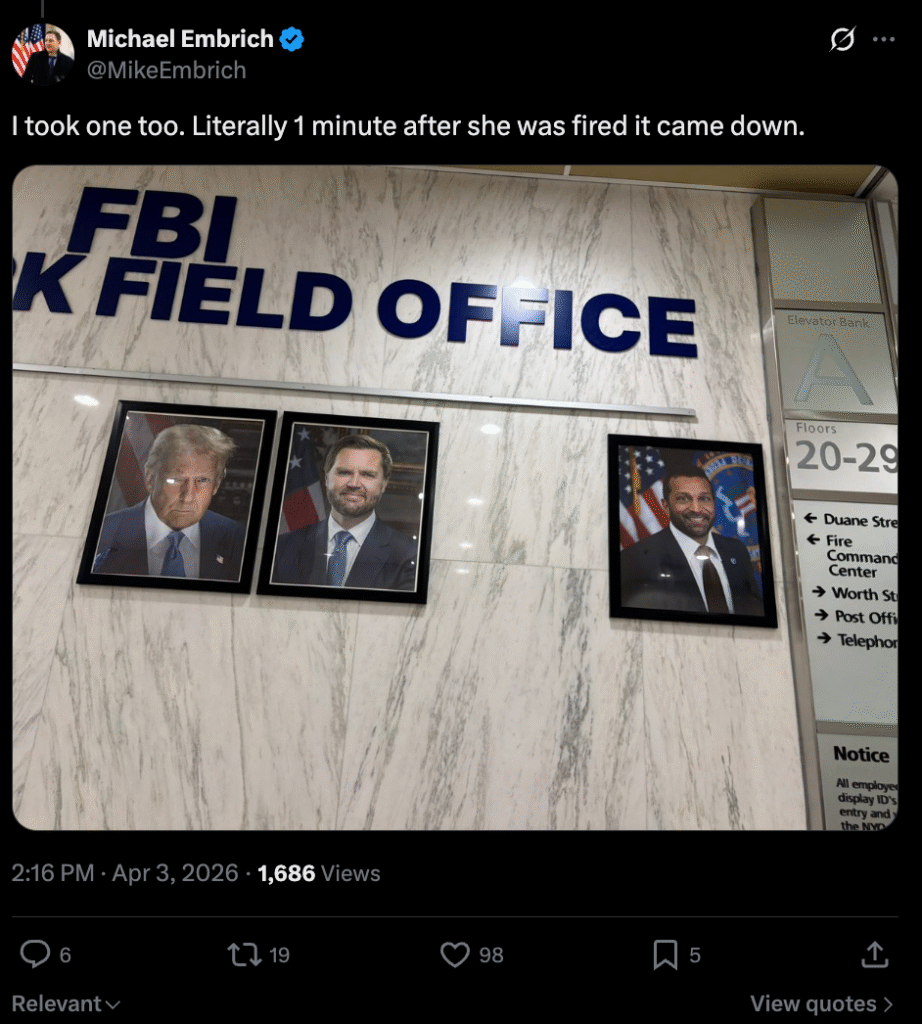Open the Grok explain icon
The image size is (922, 1024).
[842, 40]
